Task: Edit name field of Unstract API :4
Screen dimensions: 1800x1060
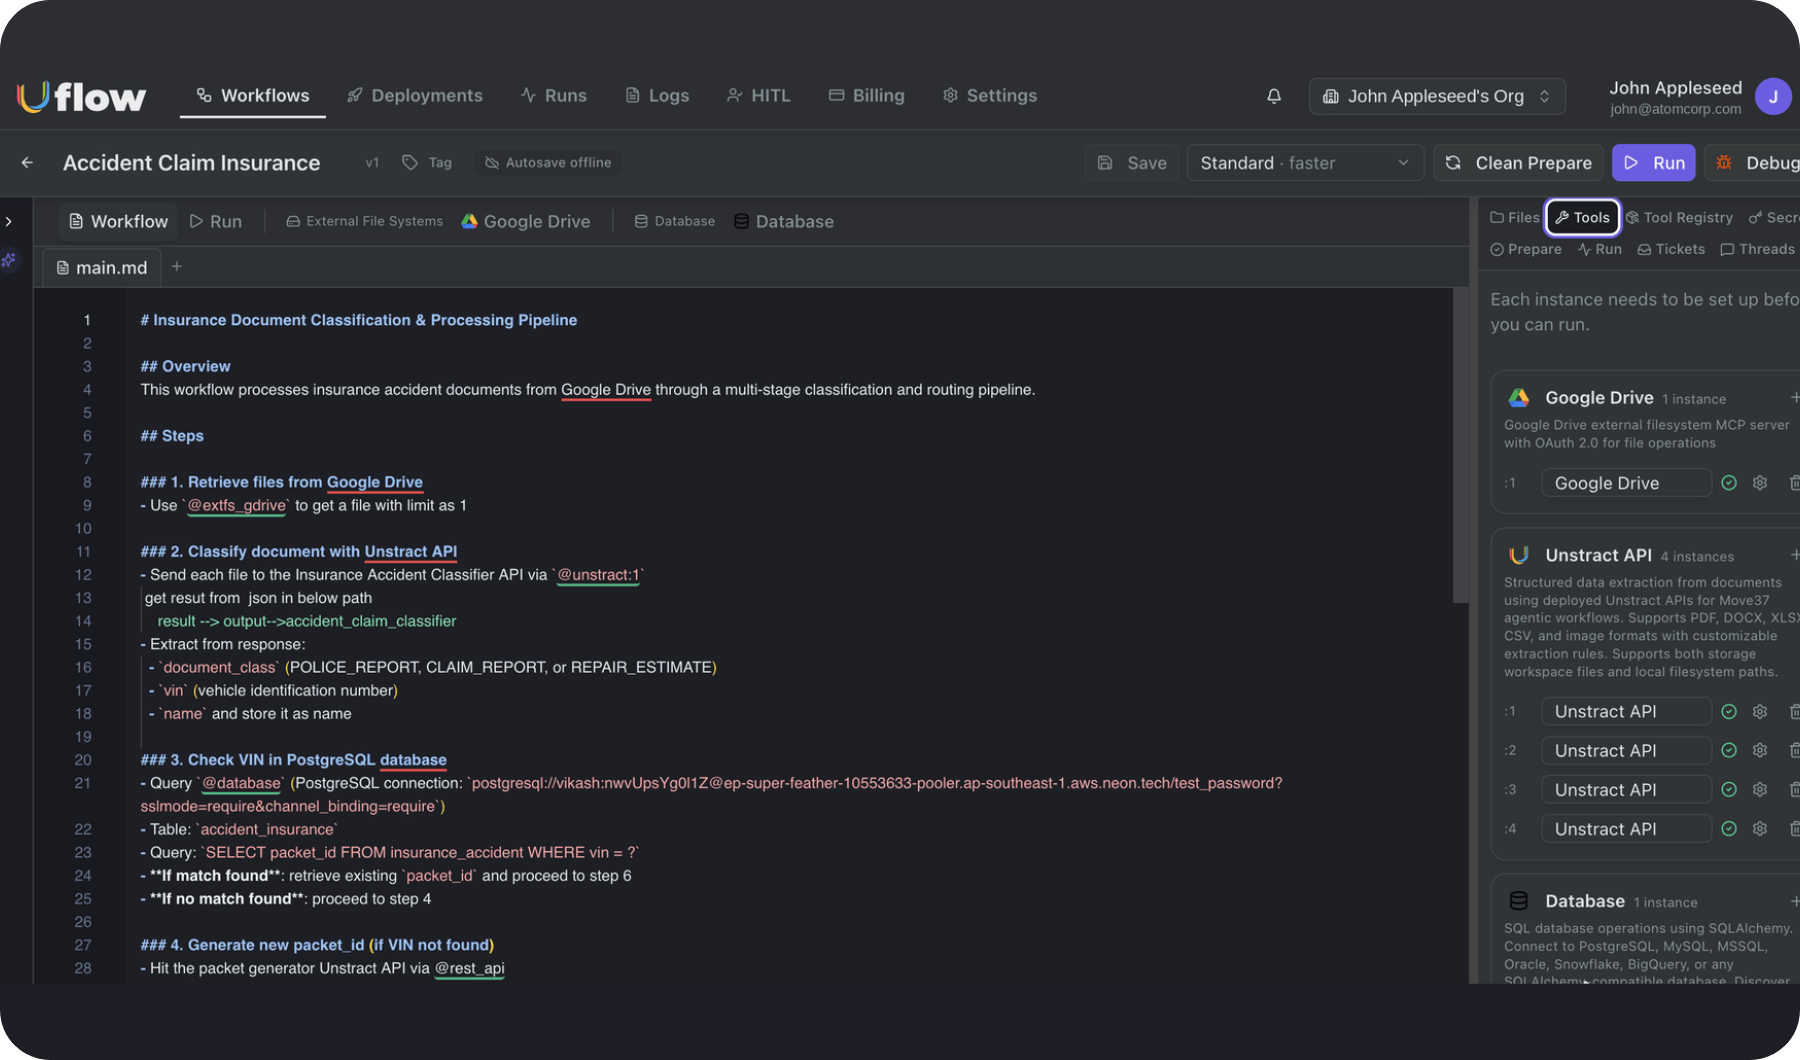Action: point(1626,829)
